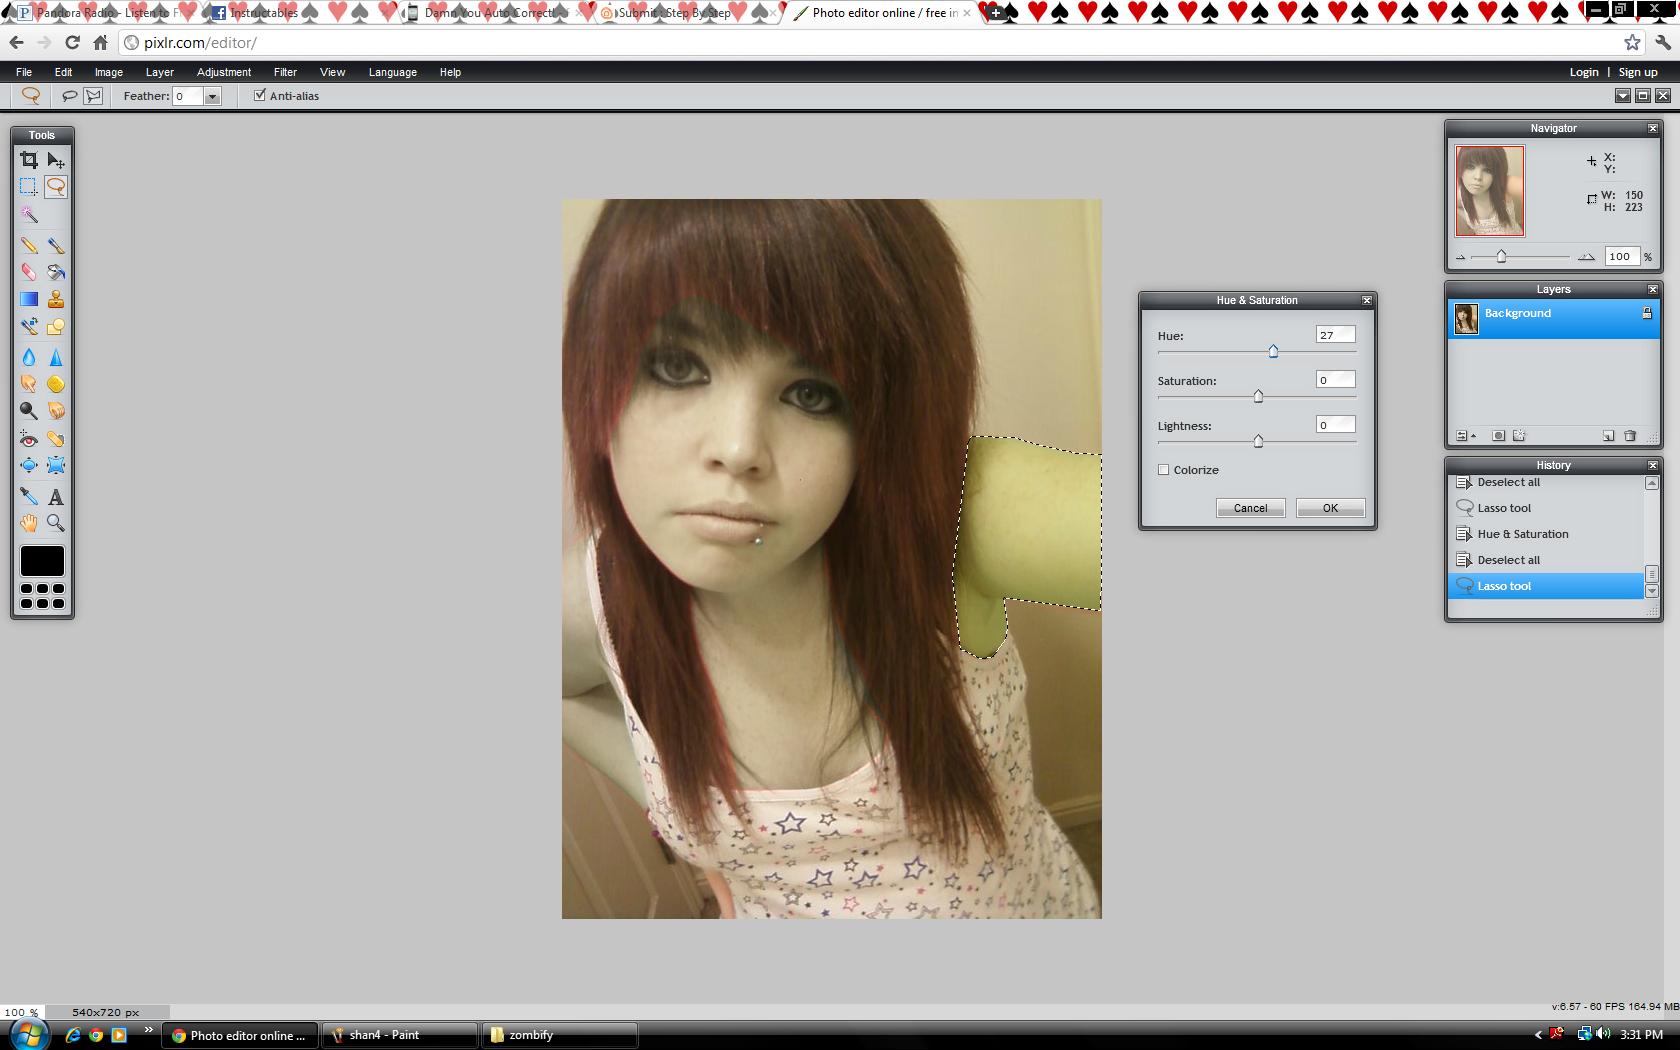The width and height of the screenshot is (1680, 1050).
Task: Select the Color Picker eyedropper tool
Action: pyautogui.click(x=29, y=496)
